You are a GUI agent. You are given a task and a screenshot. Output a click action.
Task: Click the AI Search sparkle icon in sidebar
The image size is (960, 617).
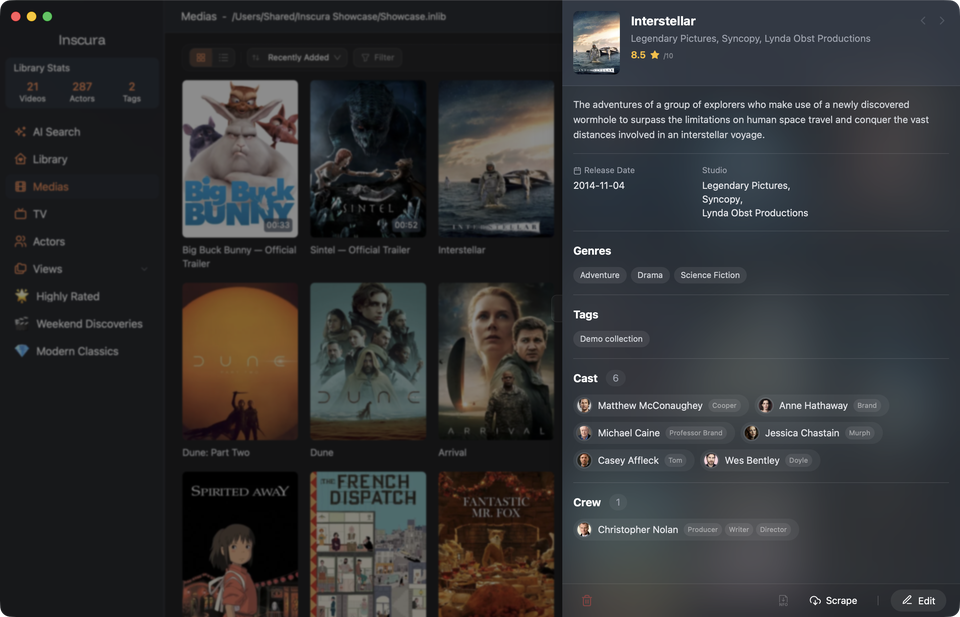pos(20,132)
